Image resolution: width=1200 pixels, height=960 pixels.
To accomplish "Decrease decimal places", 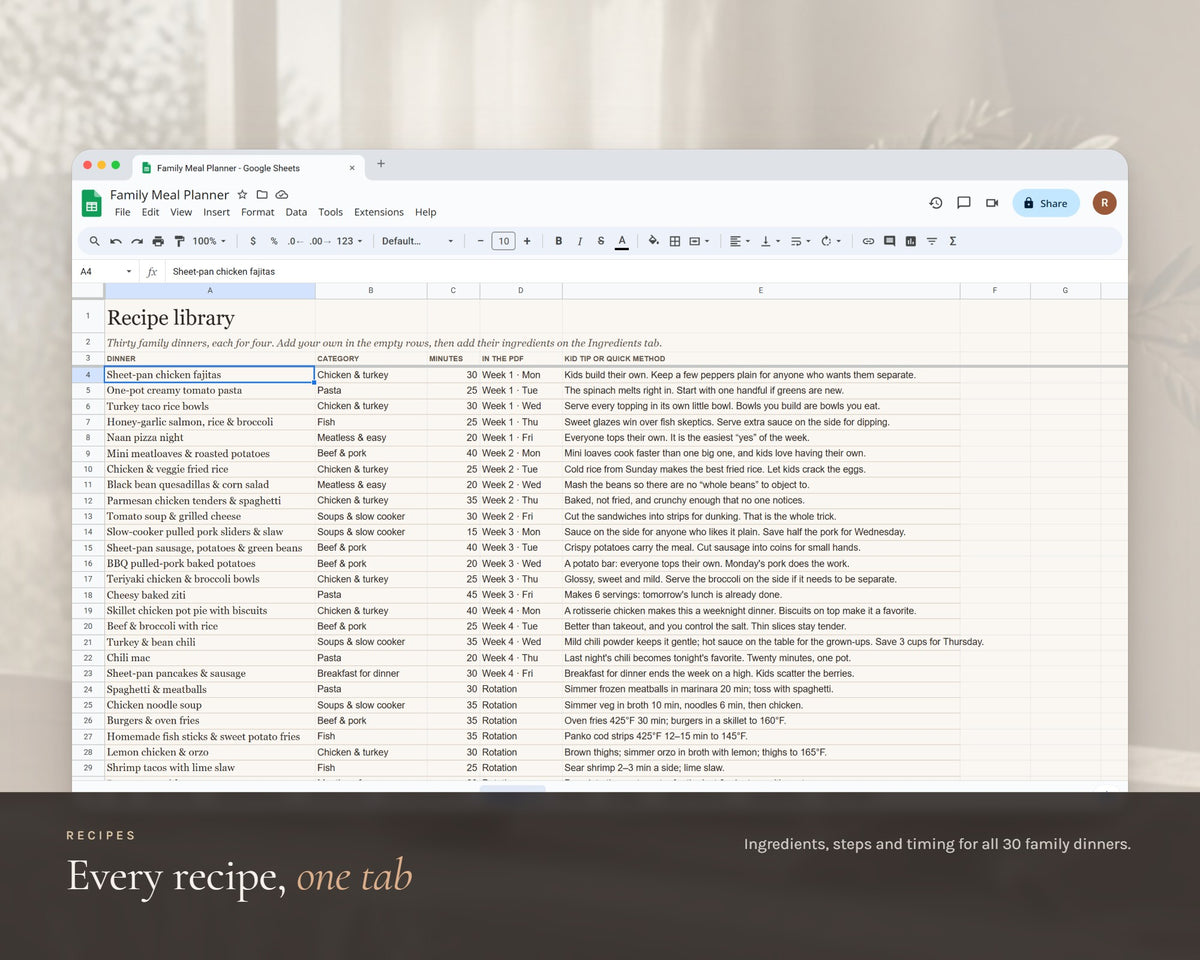I will 295,241.
